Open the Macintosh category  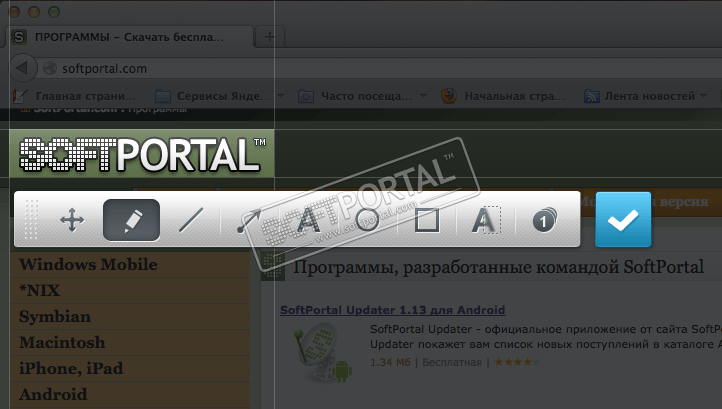pyautogui.click(x=130, y=342)
